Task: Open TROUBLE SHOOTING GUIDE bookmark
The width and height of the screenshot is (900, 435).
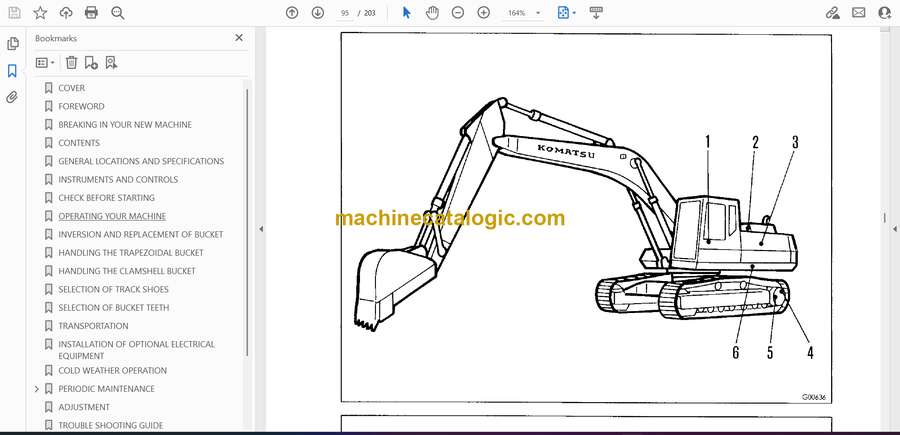Action: pos(111,426)
